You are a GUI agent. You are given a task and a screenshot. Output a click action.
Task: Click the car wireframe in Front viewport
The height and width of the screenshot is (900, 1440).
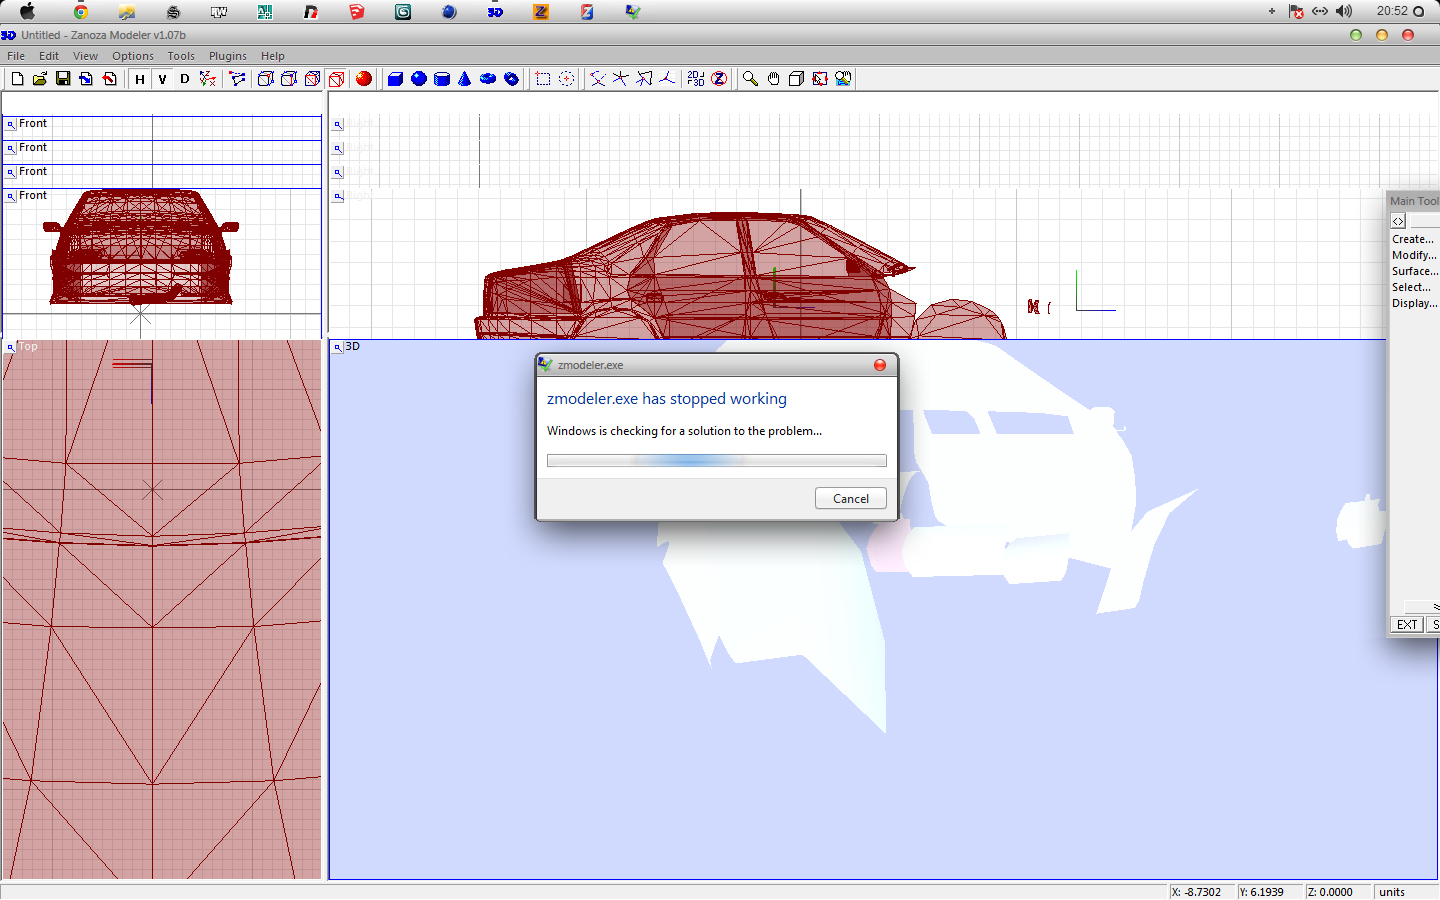point(141,247)
